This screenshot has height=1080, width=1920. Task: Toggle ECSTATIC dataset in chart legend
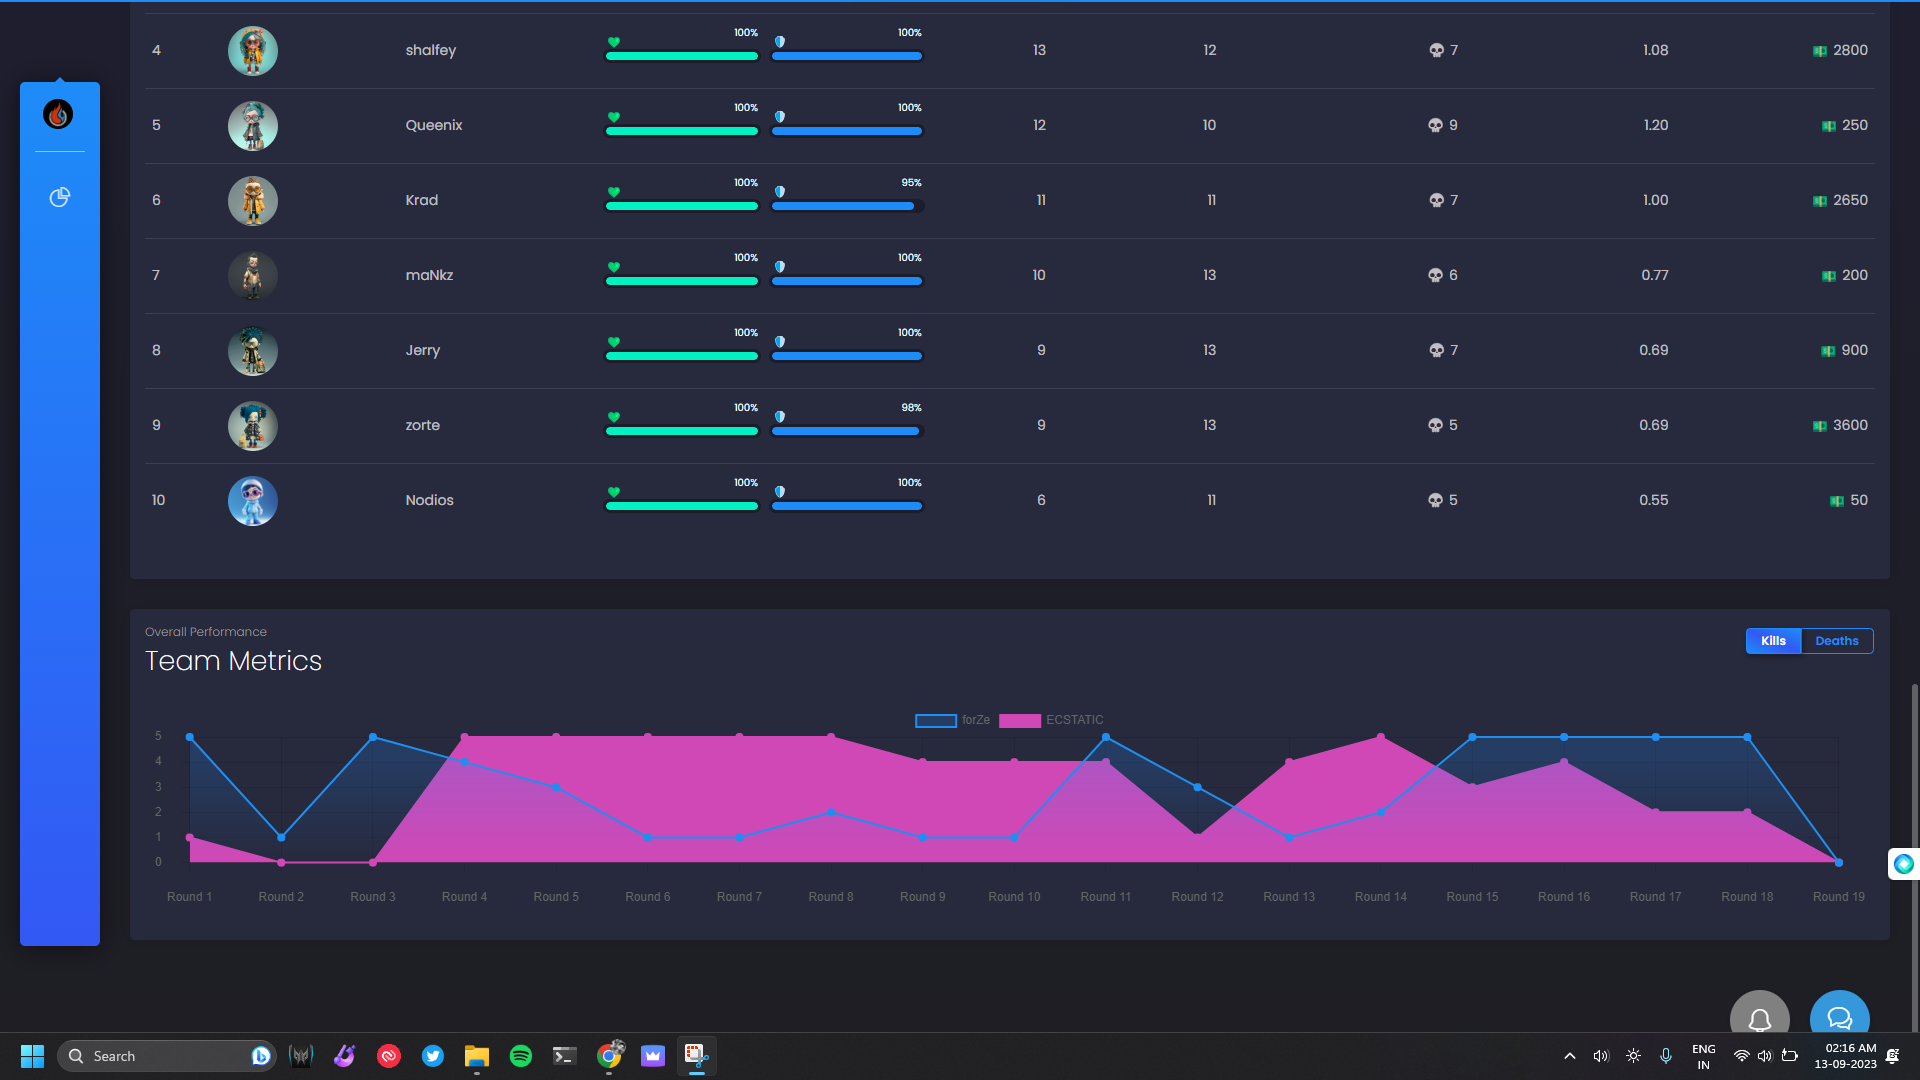1020,720
